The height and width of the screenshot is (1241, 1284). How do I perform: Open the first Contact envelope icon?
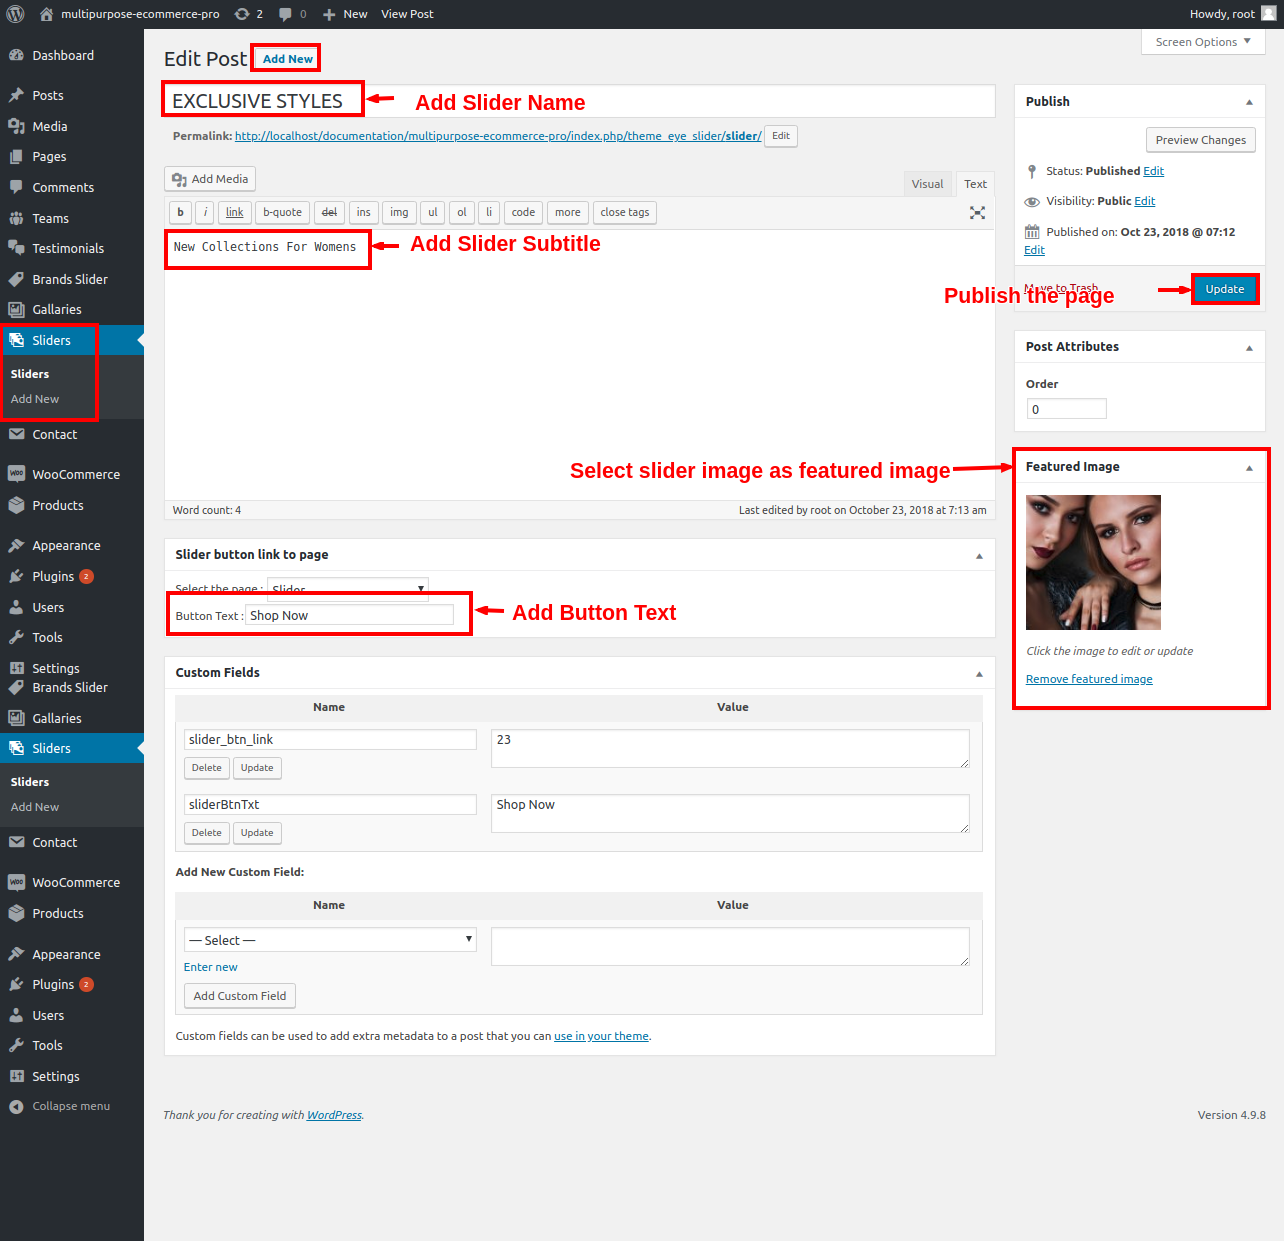click(x=16, y=434)
